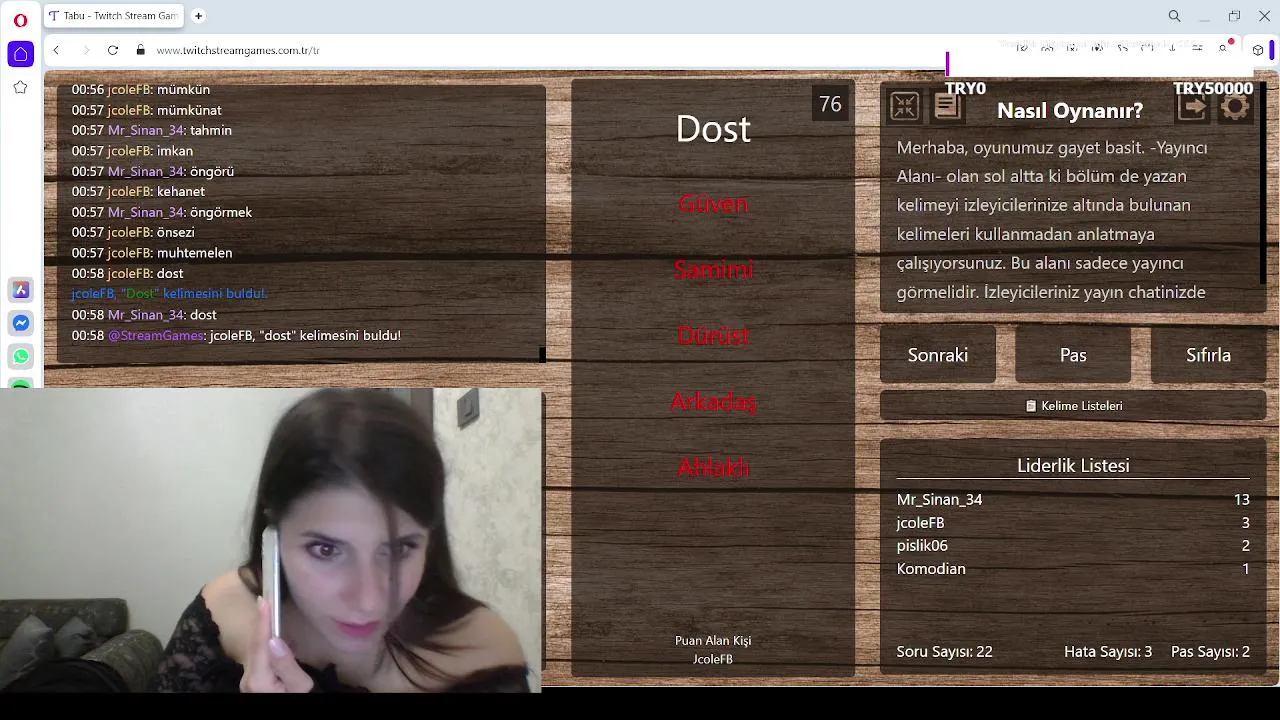Click Soru Sayısı: 22 statistic
The width and height of the screenshot is (1280, 720).
(944, 652)
